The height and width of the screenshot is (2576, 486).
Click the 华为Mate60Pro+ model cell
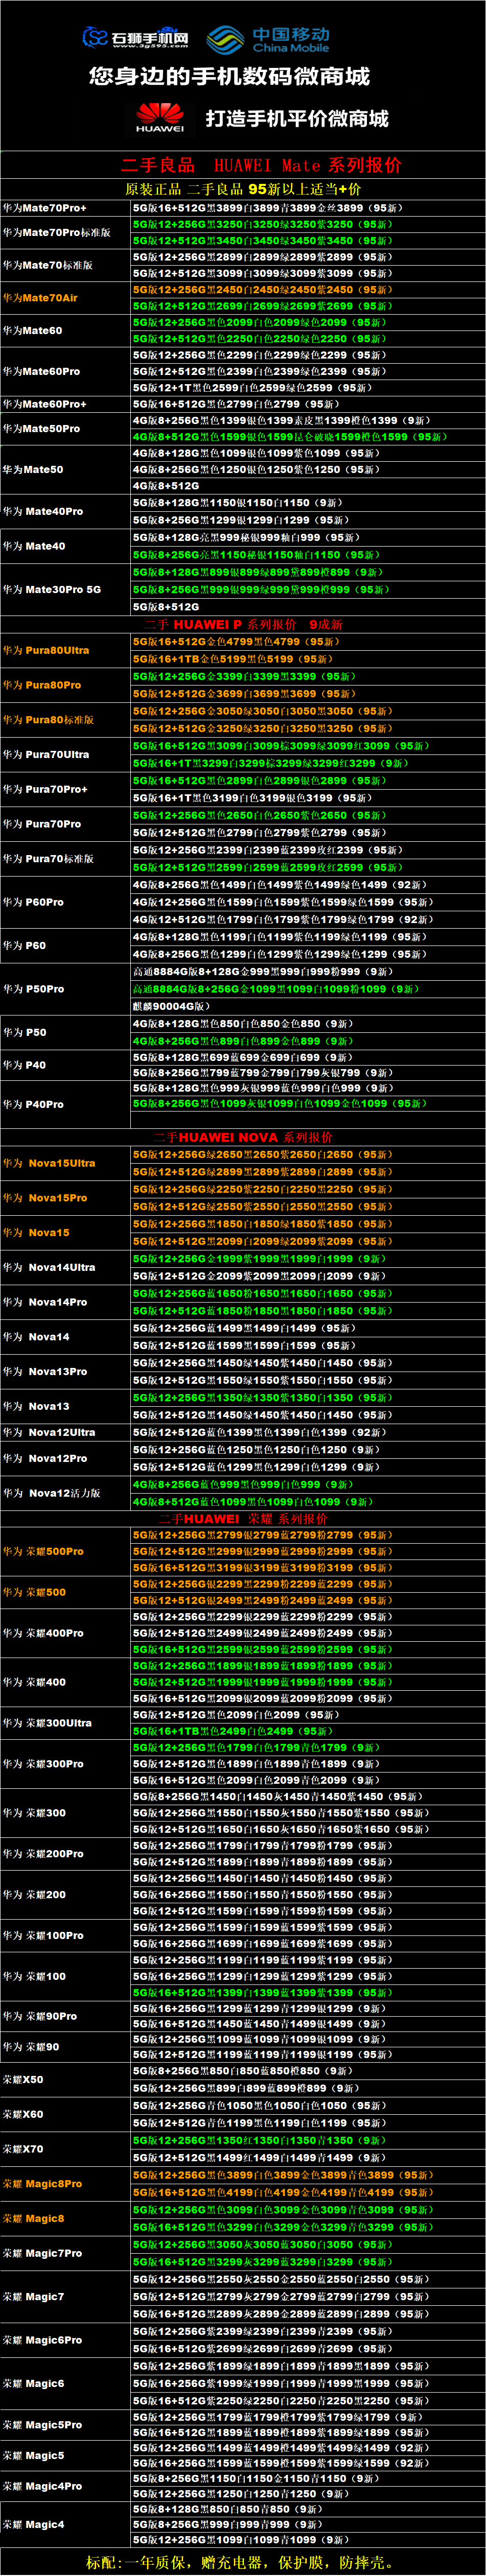(66, 404)
